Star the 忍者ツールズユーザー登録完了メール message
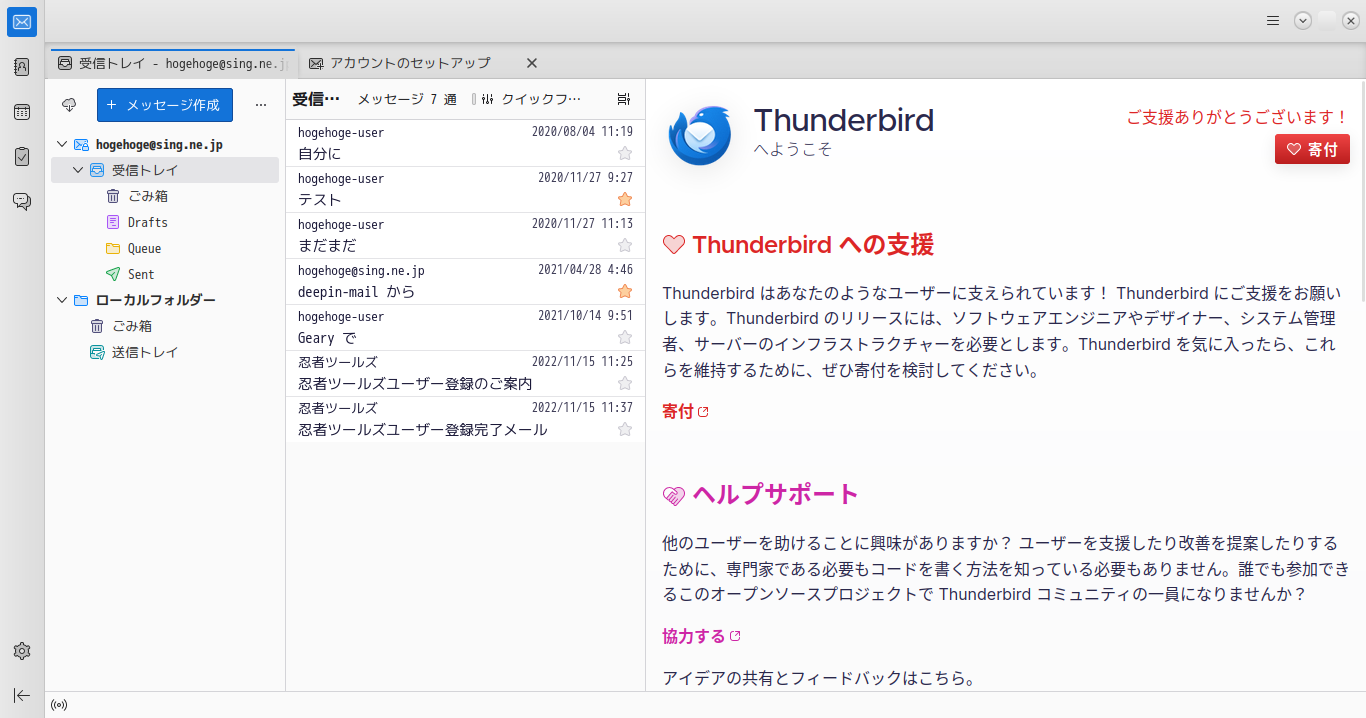The height and width of the screenshot is (718, 1366). 625,429
